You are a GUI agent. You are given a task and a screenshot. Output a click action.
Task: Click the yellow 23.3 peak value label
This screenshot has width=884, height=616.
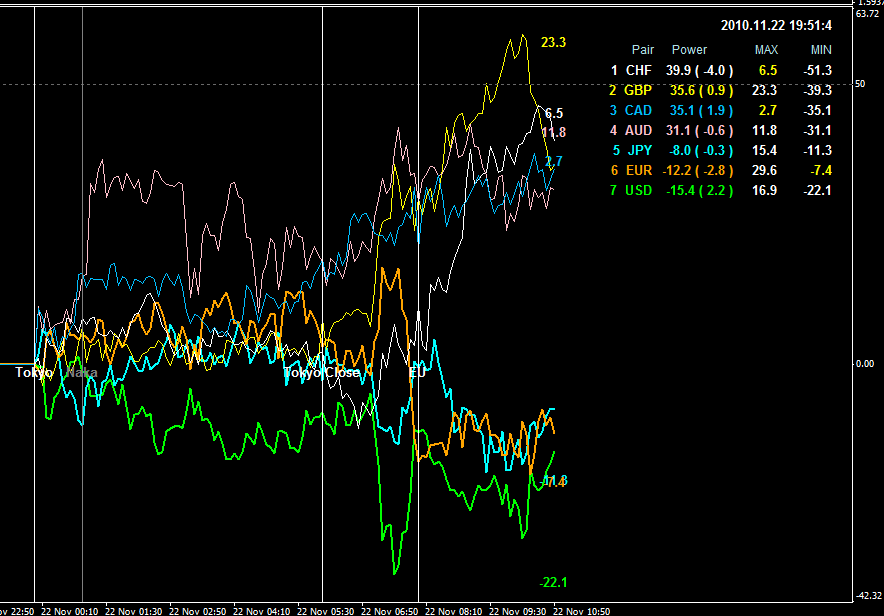[x=553, y=43]
